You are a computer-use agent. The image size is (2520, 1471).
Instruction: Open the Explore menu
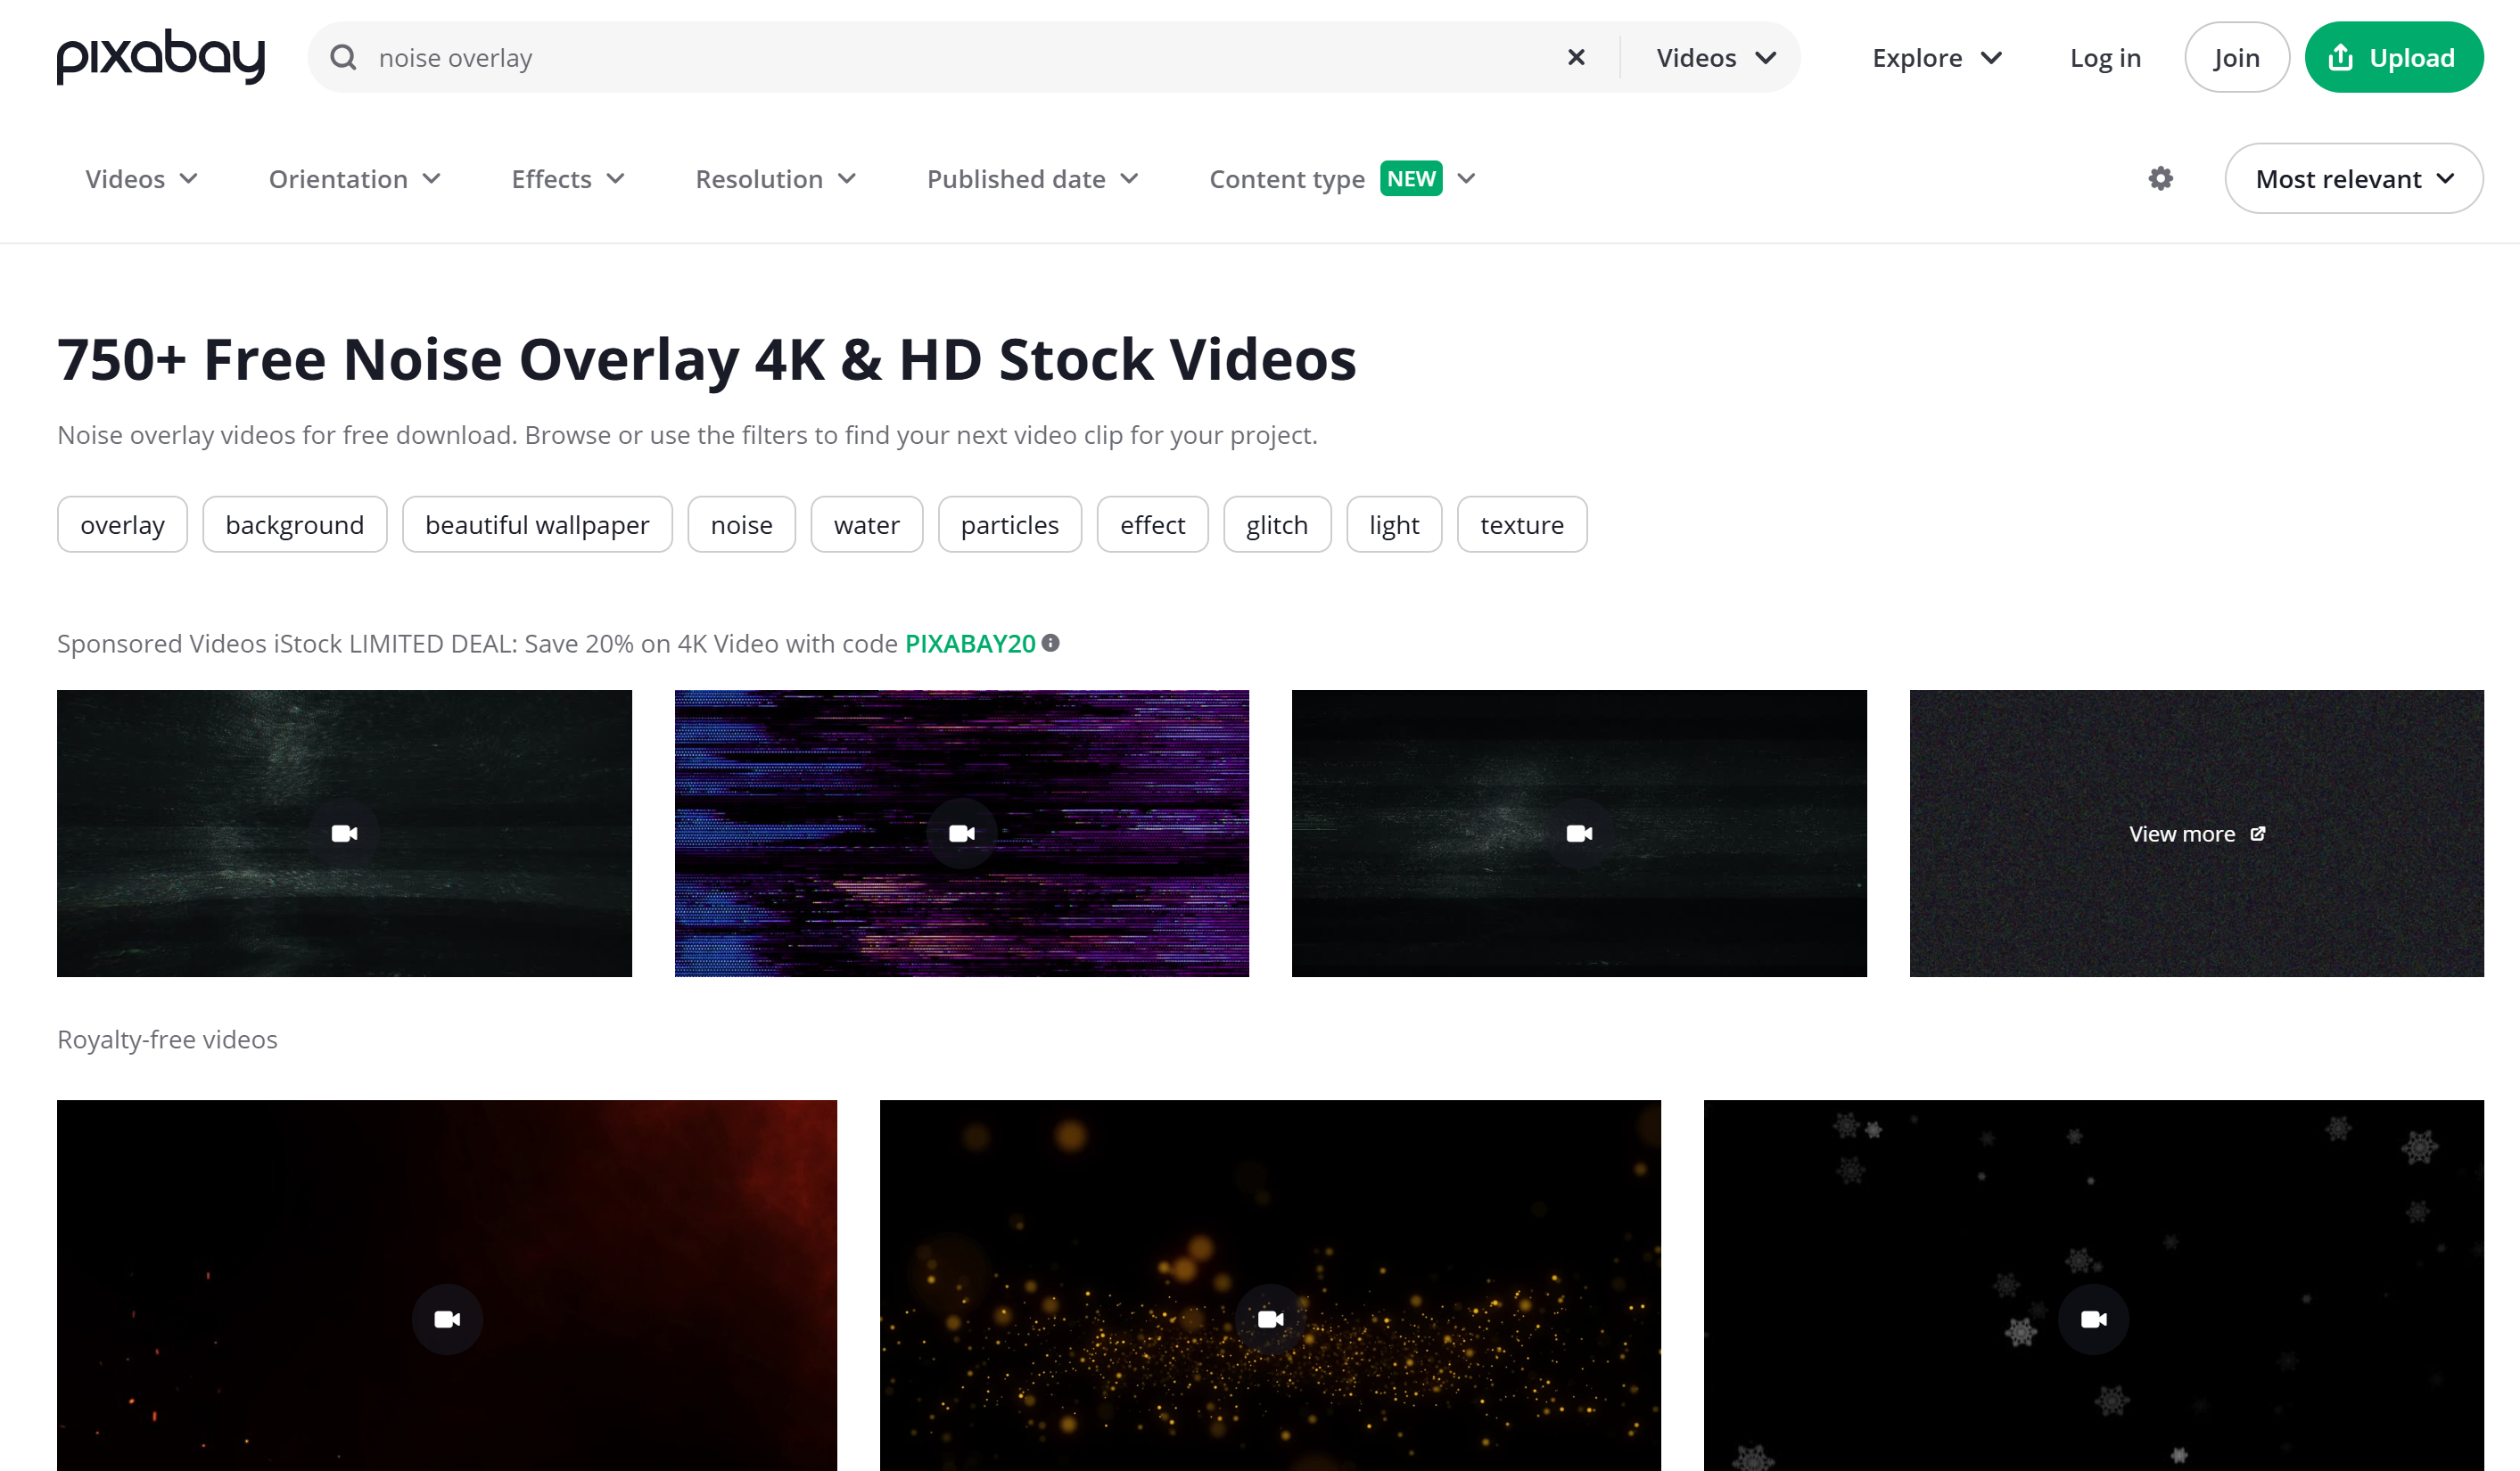tap(1936, 57)
